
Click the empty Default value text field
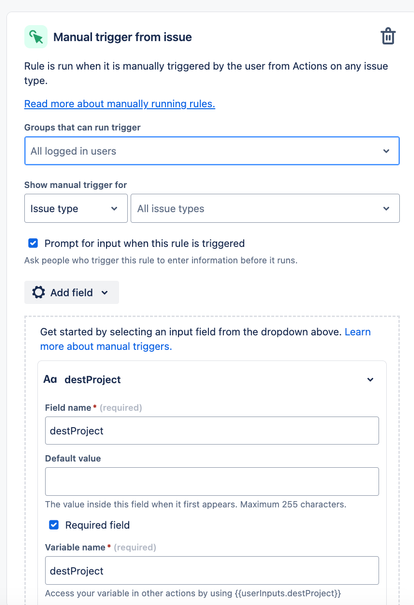(212, 482)
